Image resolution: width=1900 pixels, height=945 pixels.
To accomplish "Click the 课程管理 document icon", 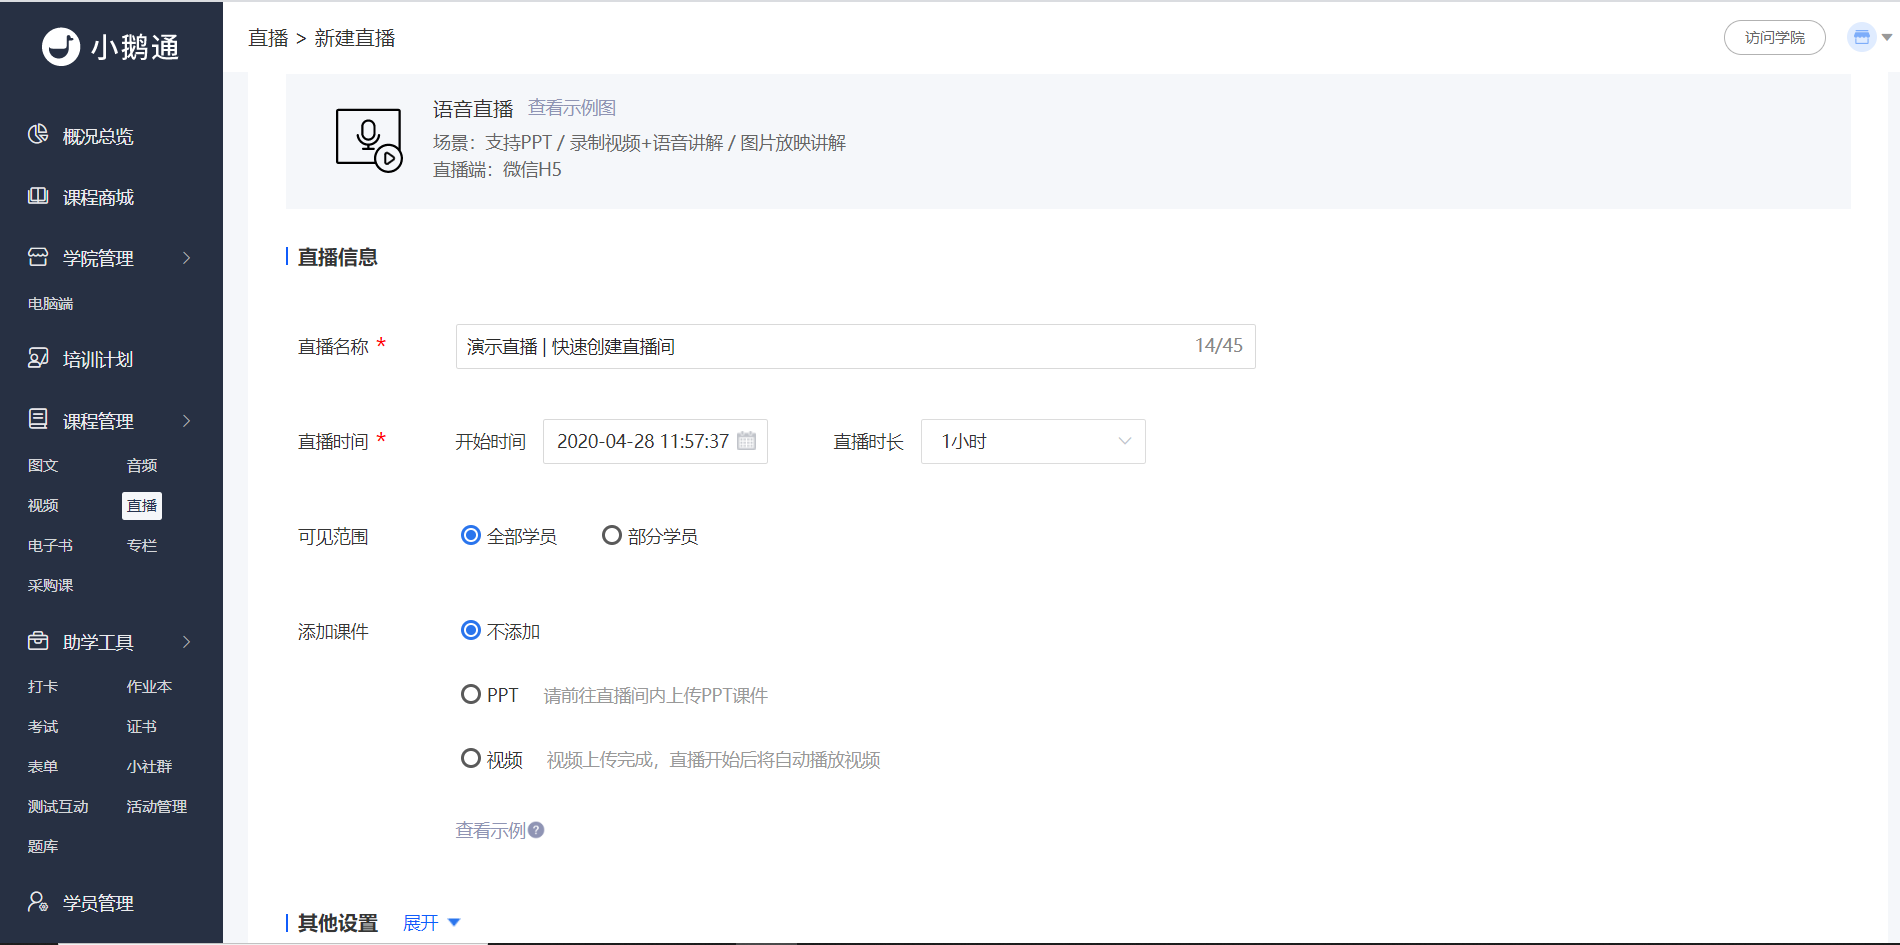I will tap(38, 419).
